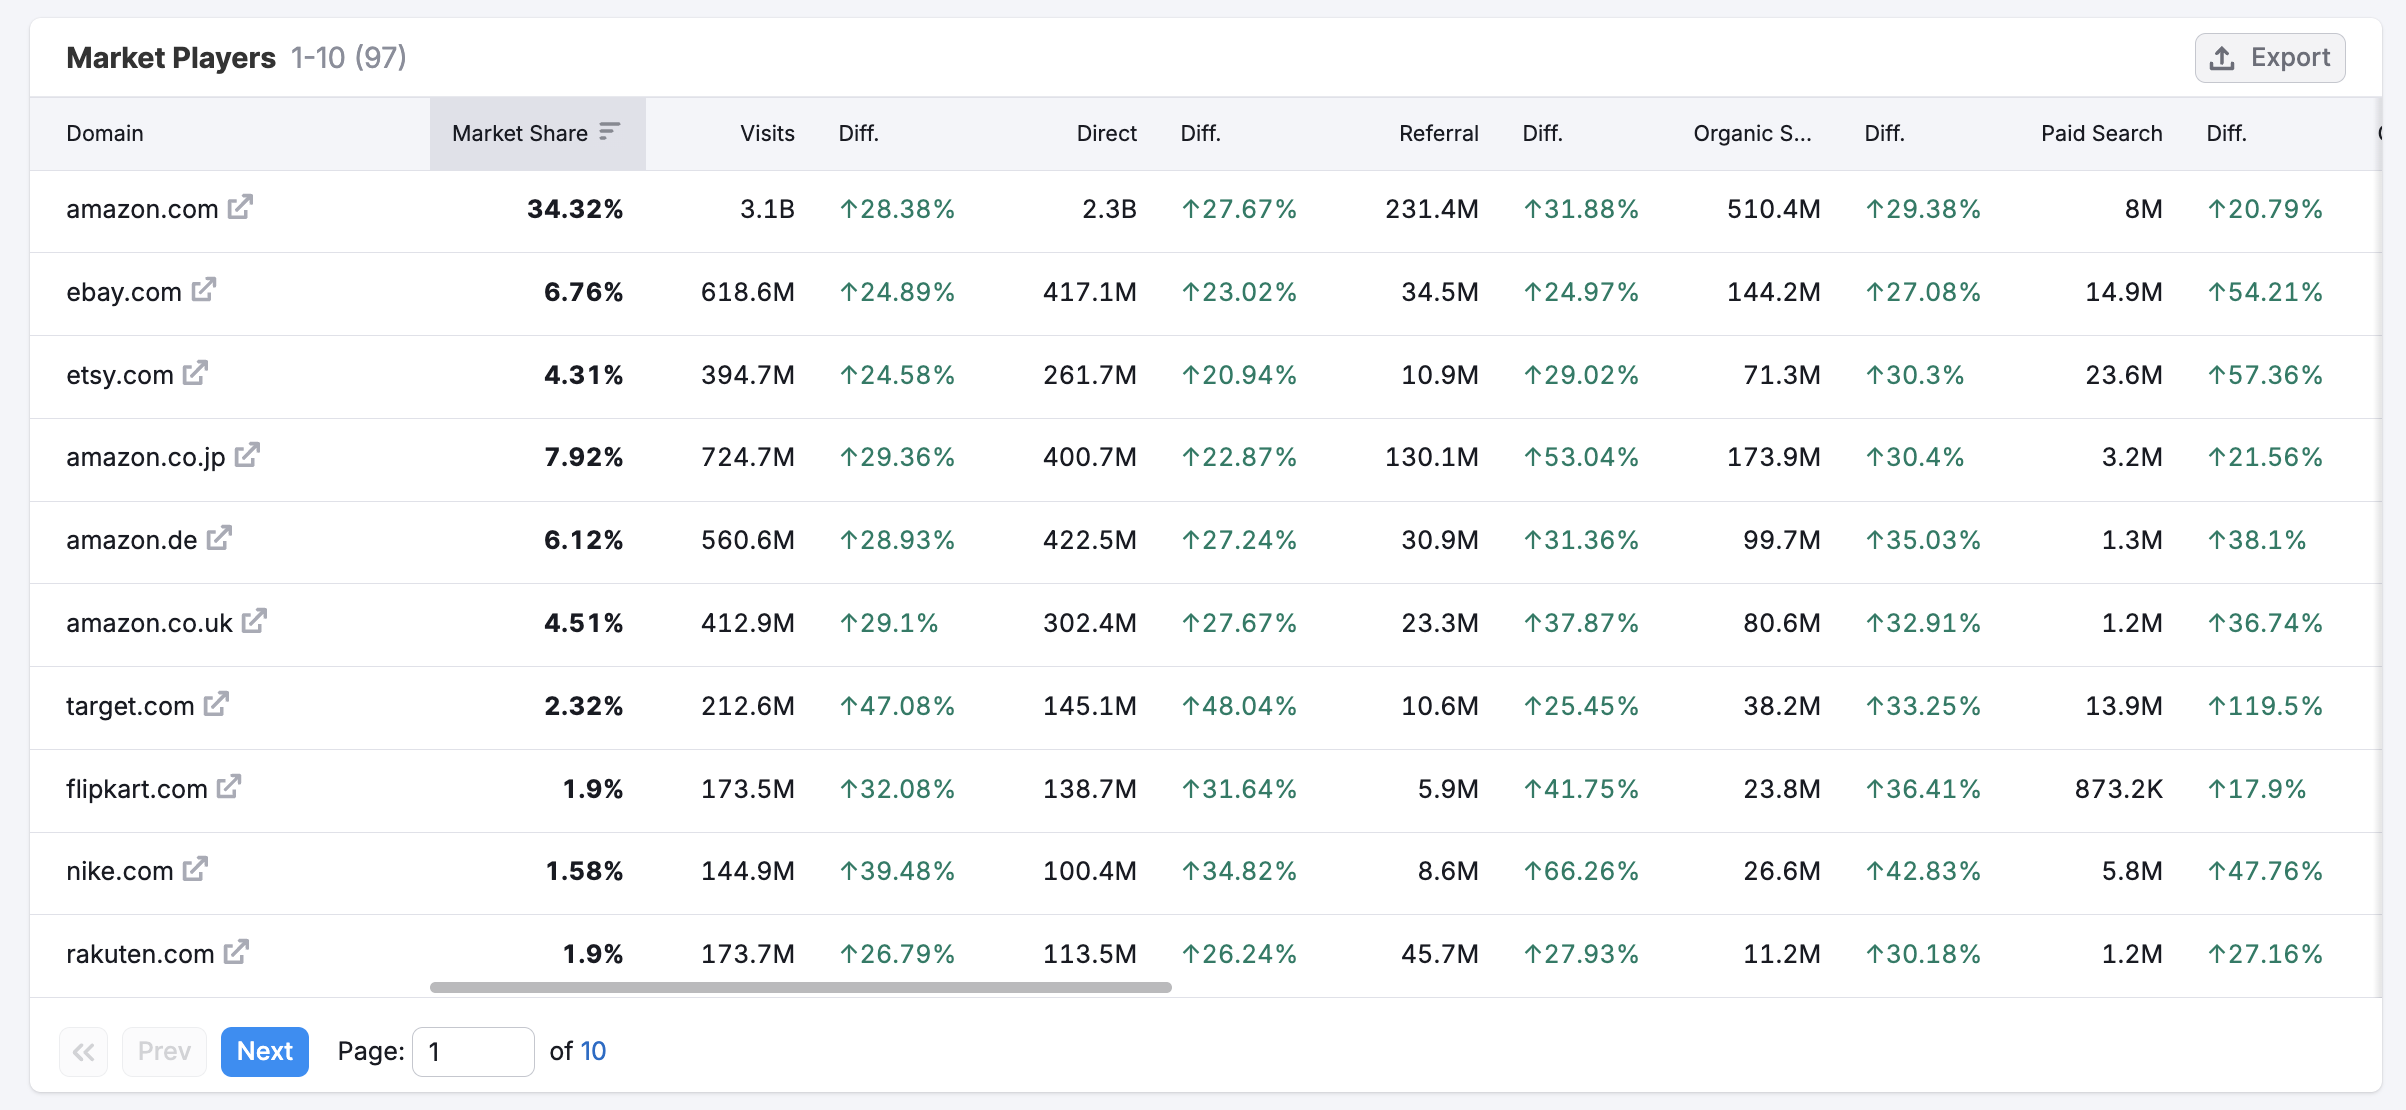Open rakuten.com via its external link icon

tap(236, 952)
